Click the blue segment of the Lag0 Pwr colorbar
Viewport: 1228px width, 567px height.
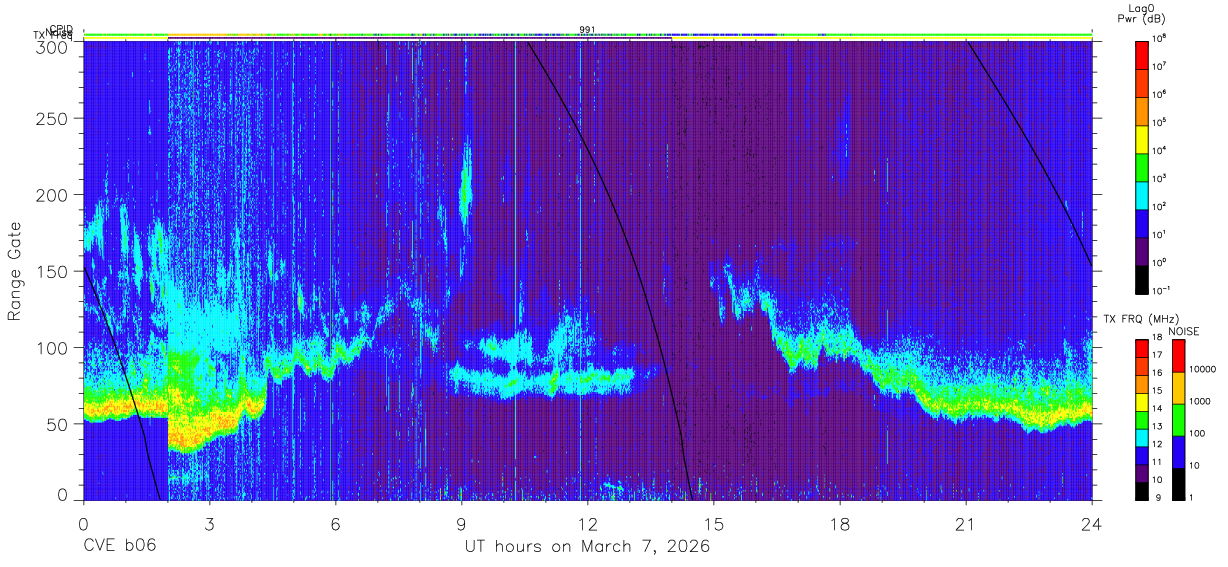[1142, 222]
